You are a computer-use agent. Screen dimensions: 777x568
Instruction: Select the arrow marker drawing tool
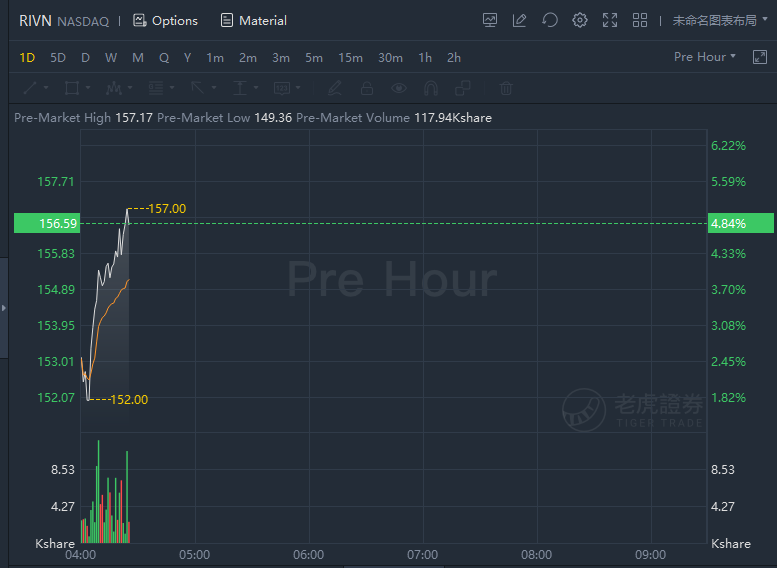(x=198, y=88)
